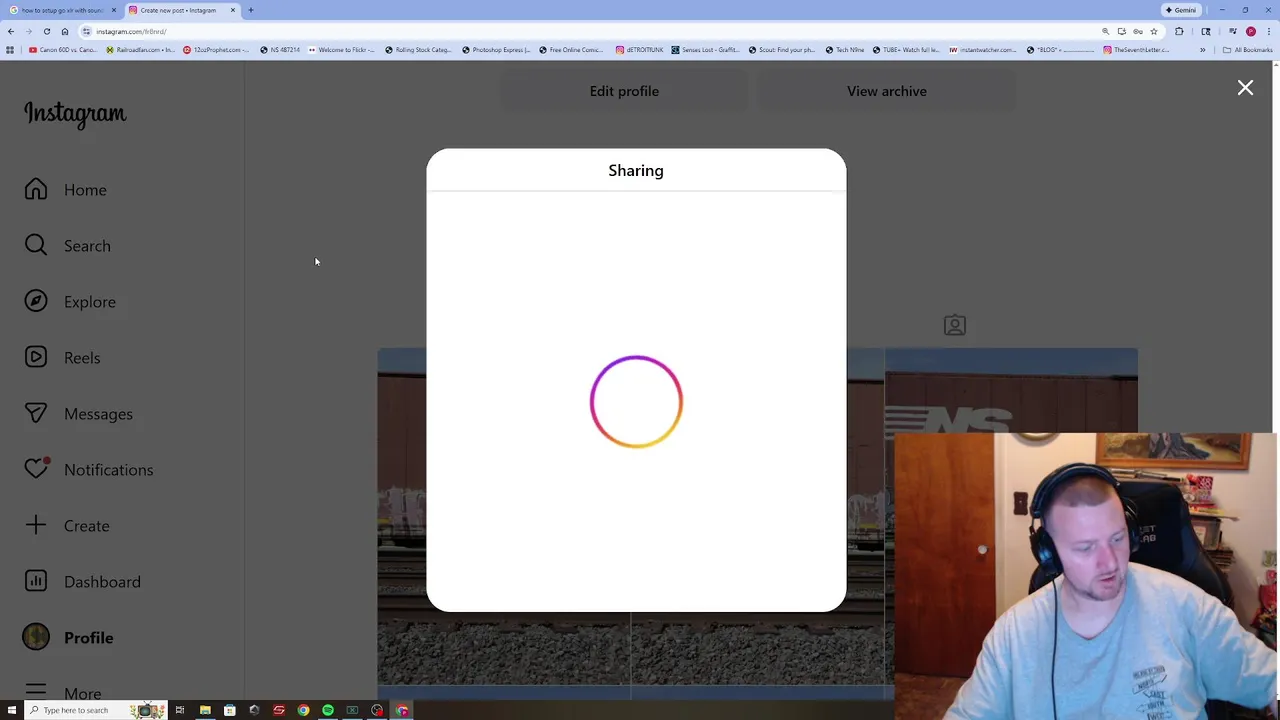The height and width of the screenshot is (720, 1280).
Task: Open the 'Welcome to Flickr' bookmark
Action: (x=342, y=50)
